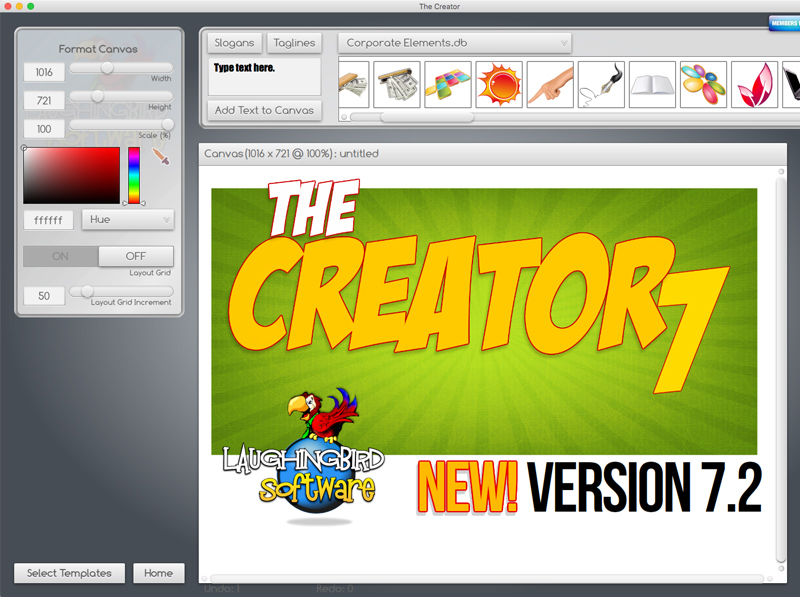Click the Scale (%) slider handle
800x600 pixels.
[167, 124]
